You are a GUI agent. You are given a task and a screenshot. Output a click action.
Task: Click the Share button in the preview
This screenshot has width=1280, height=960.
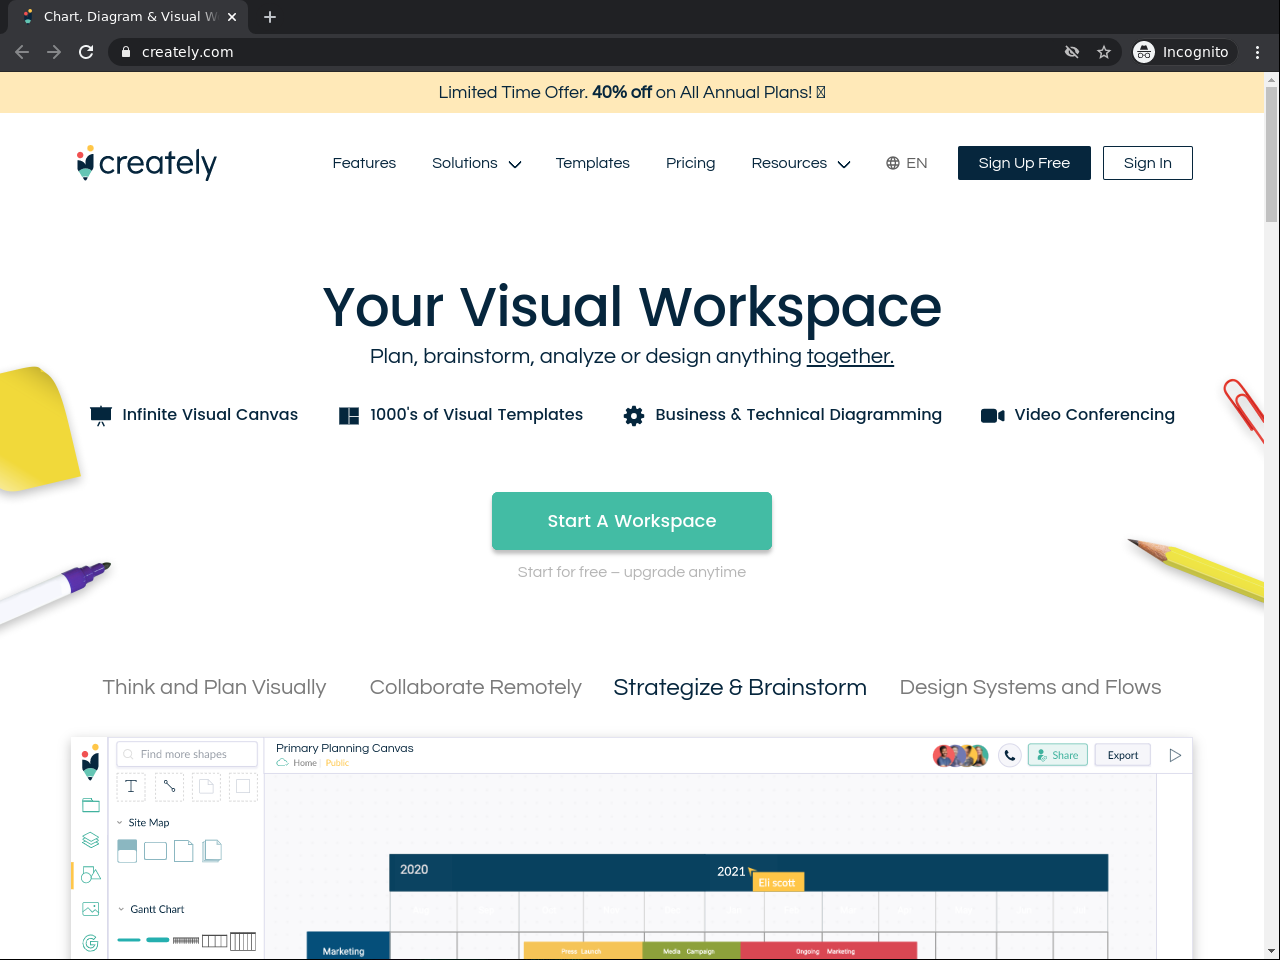click(1057, 755)
